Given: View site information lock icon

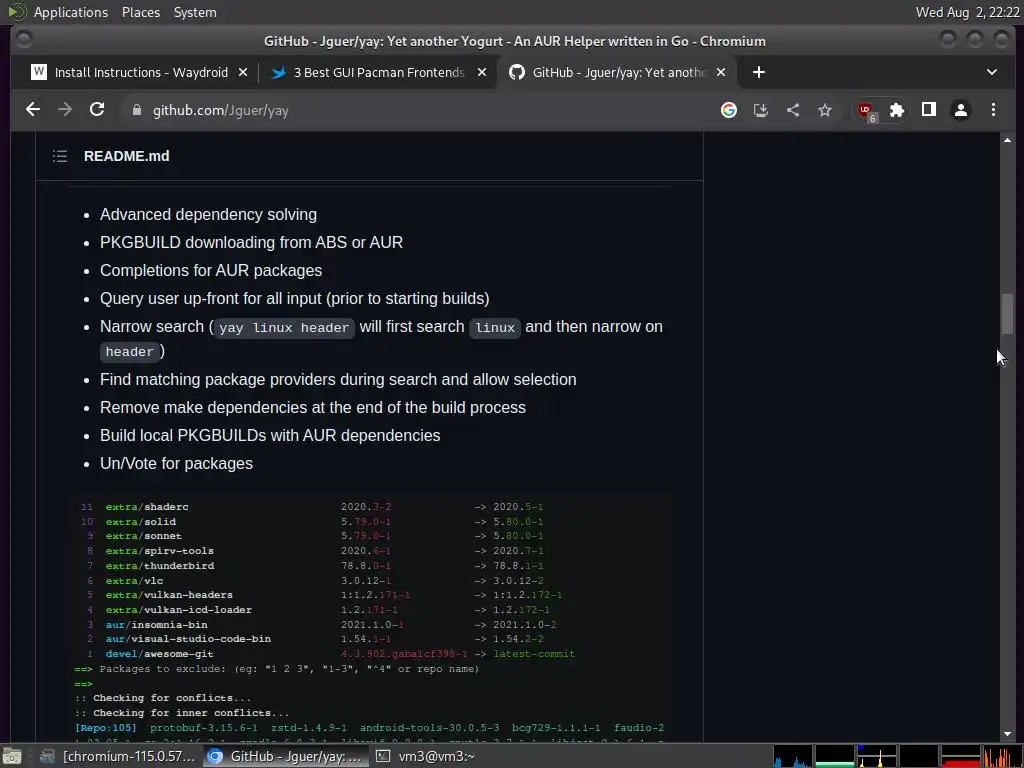Looking at the screenshot, I should [136, 110].
